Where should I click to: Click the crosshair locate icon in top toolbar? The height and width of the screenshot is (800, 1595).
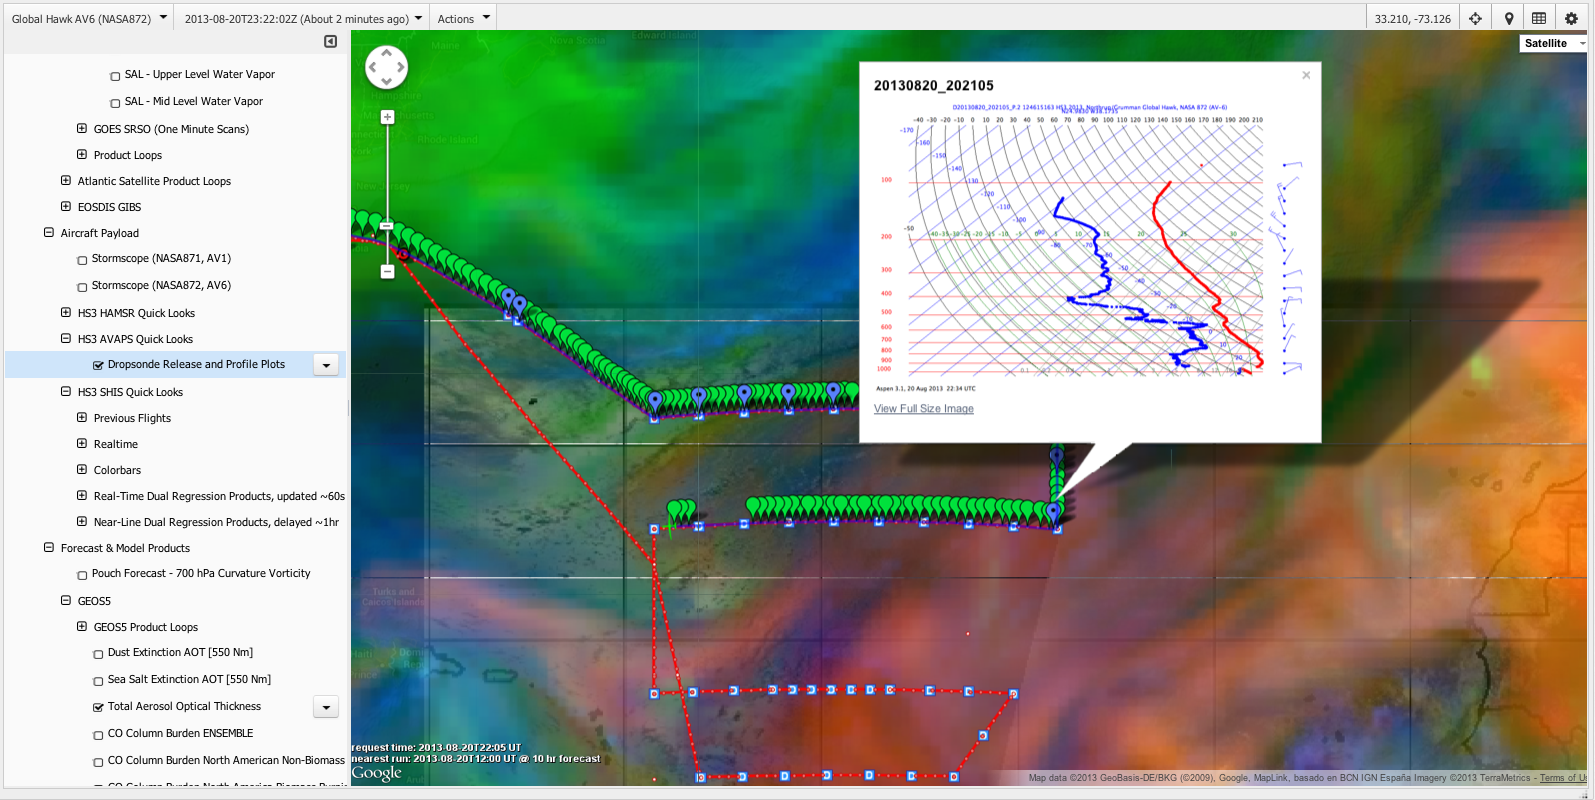coord(1475,18)
